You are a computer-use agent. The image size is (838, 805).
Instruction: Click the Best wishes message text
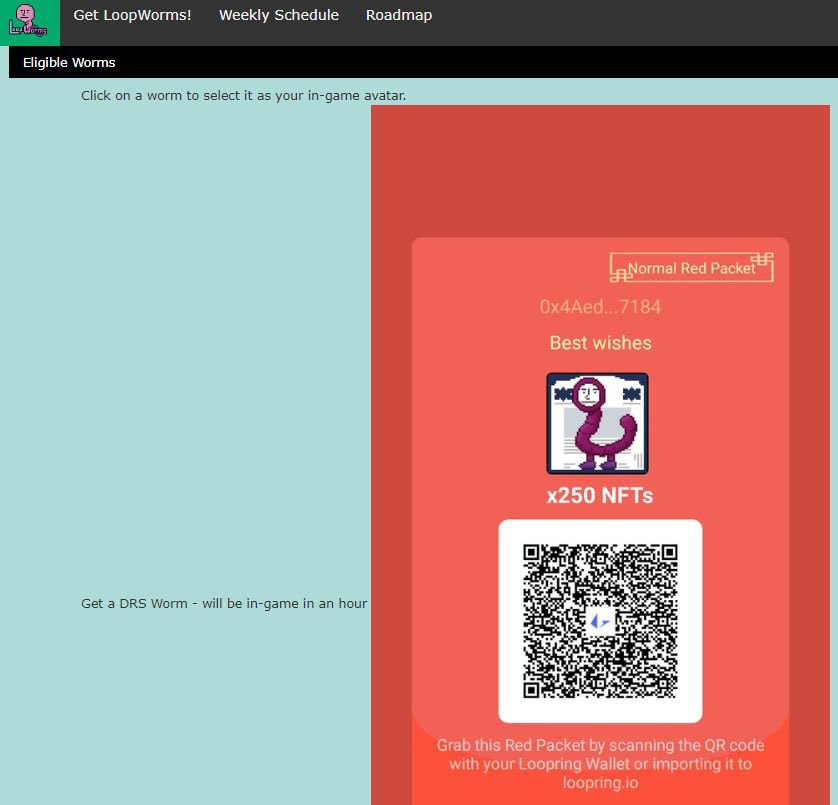click(x=600, y=343)
